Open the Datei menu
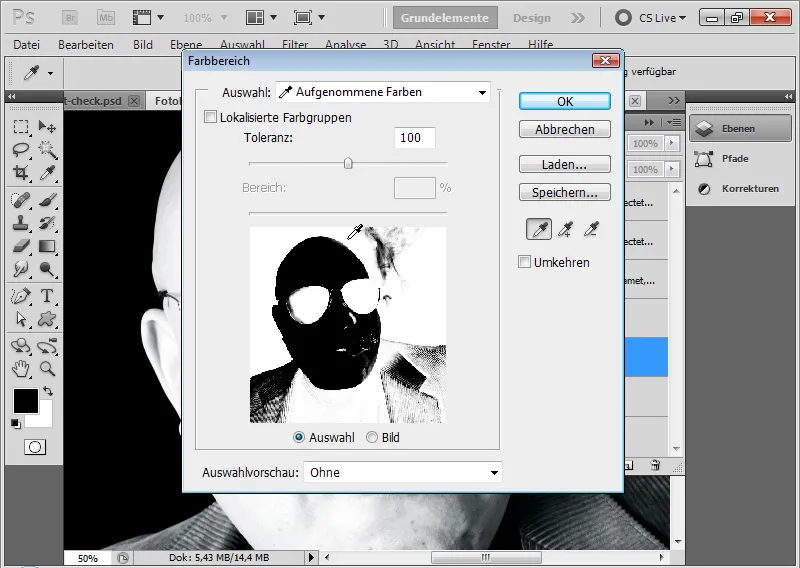Screen dimensions: 800x568 (27, 44)
